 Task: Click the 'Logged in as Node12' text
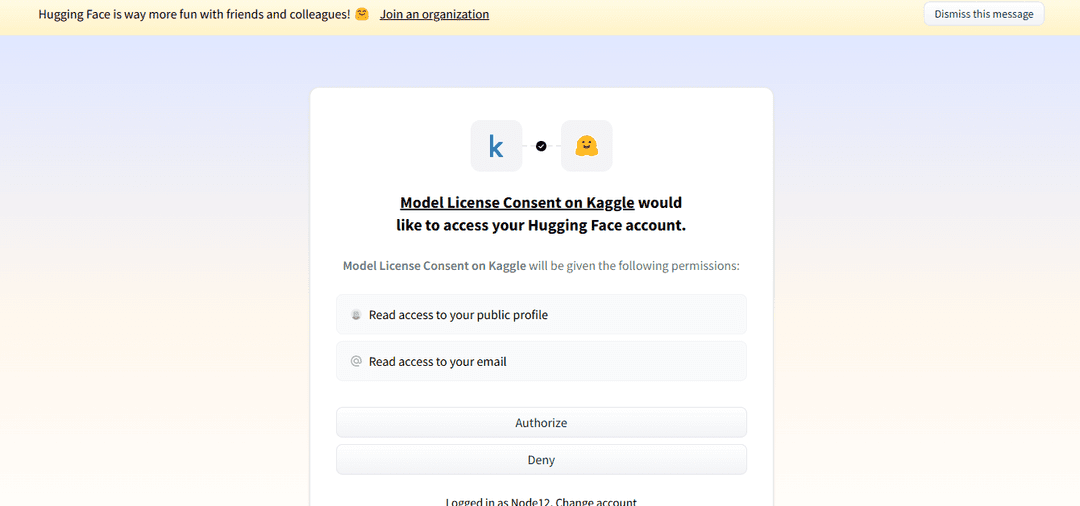tap(499, 502)
